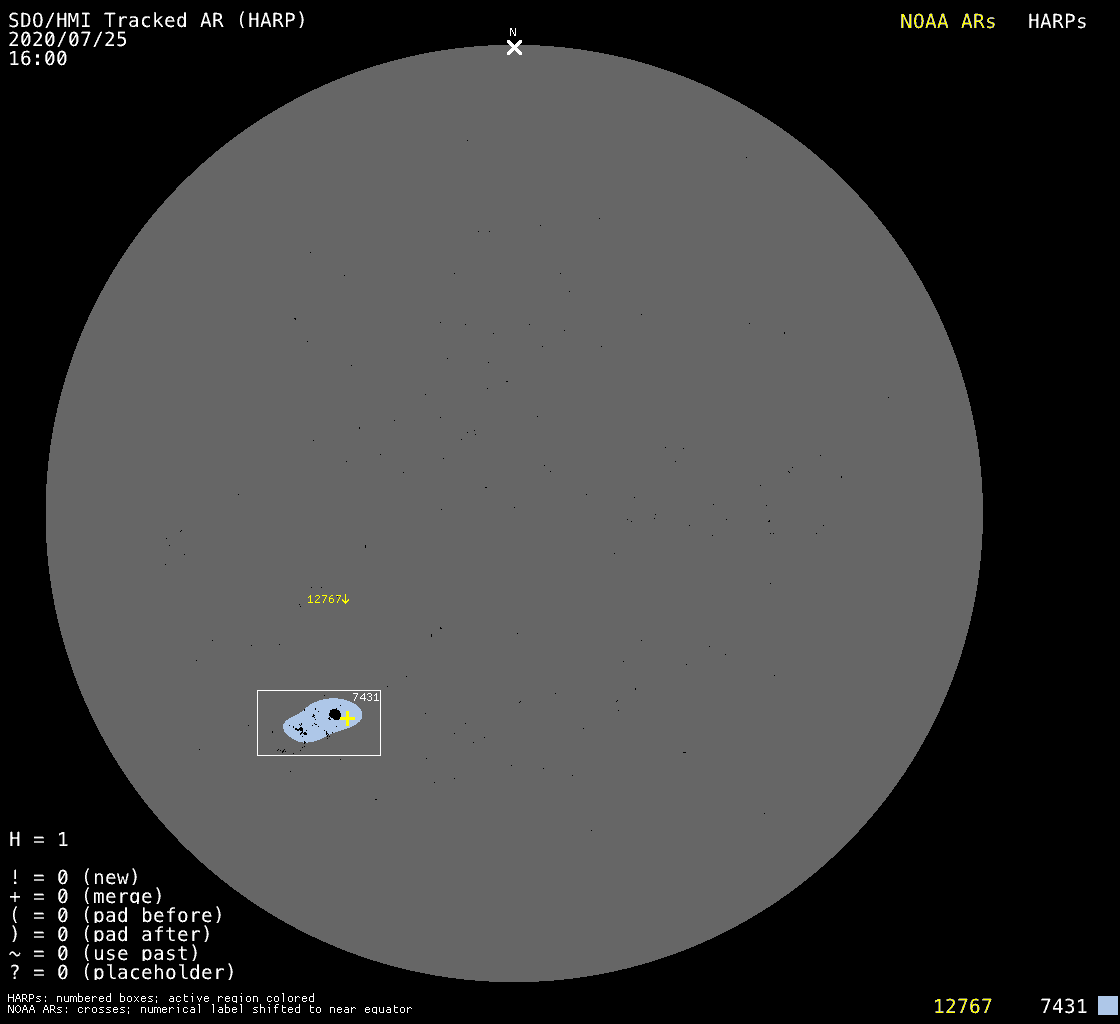Click the 16:00 time stamp
This screenshot has height=1024, width=1120.
coord(38,58)
